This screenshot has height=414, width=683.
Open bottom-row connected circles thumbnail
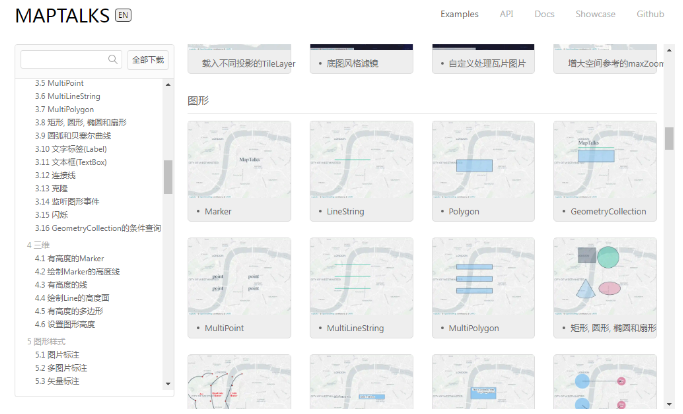coord(605,382)
